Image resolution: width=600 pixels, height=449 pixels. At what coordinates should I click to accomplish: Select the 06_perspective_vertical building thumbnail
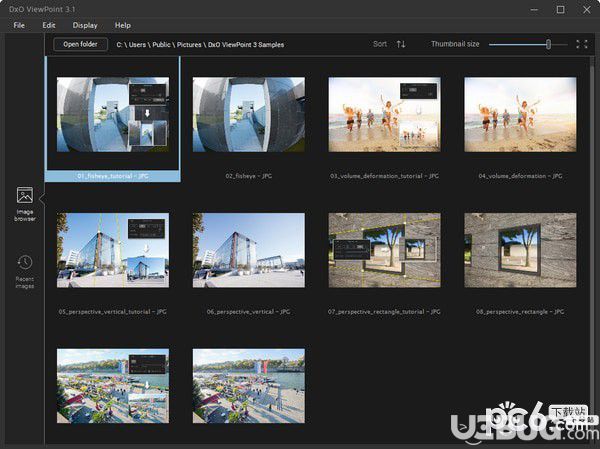point(249,250)
